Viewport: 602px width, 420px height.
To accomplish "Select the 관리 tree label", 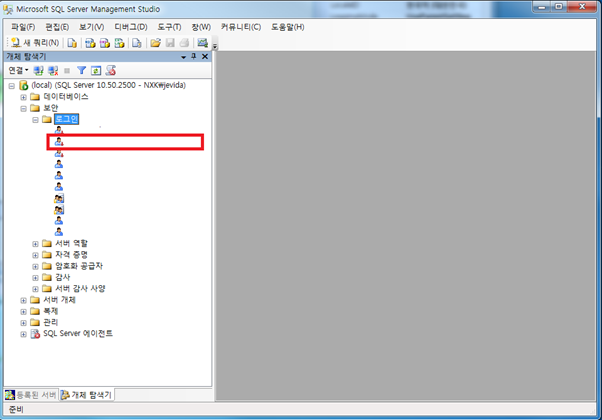I will pyautogui.click(x=50, y=322).
